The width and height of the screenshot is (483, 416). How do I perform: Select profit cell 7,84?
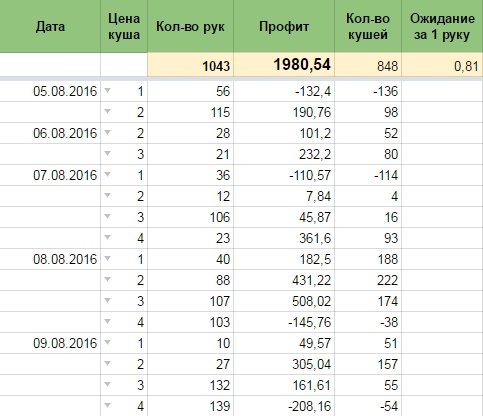pos(284,196)
